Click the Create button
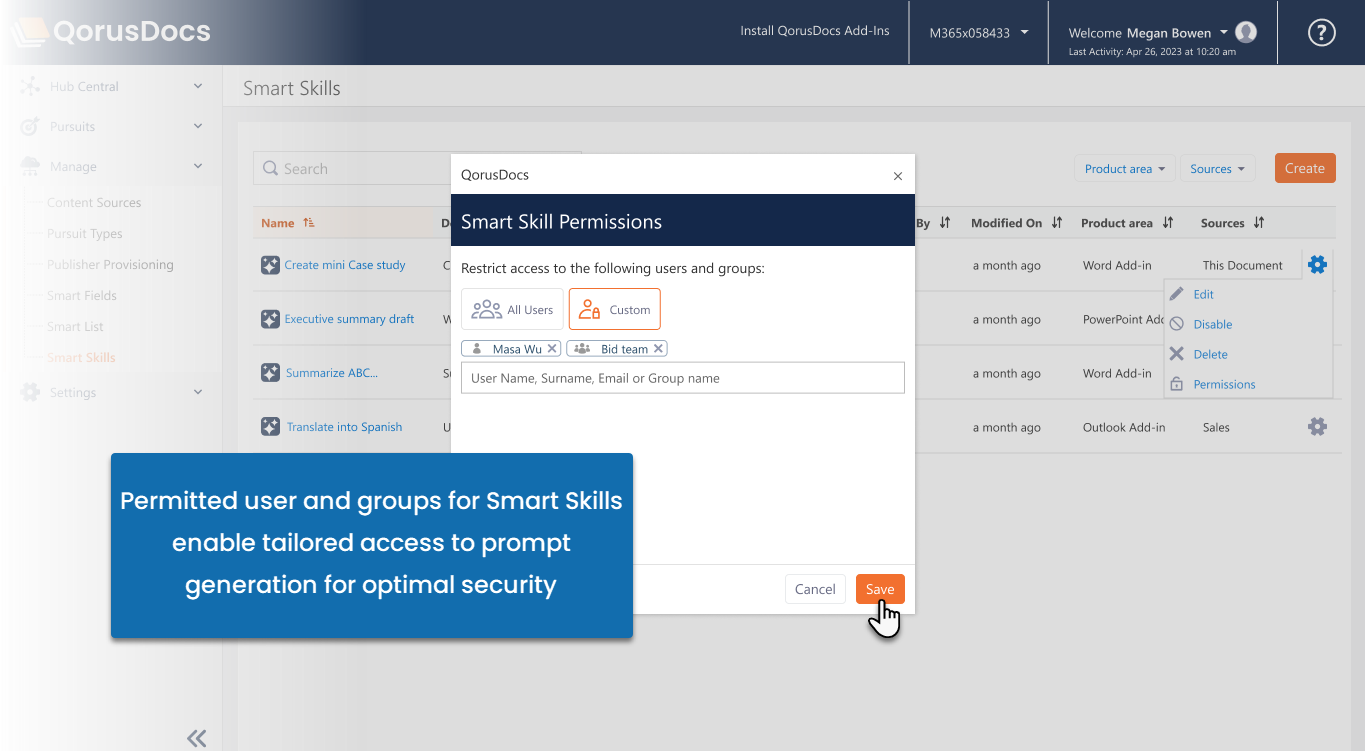This screenshot has height=751, width=1365. click(x=1305, y=168)
